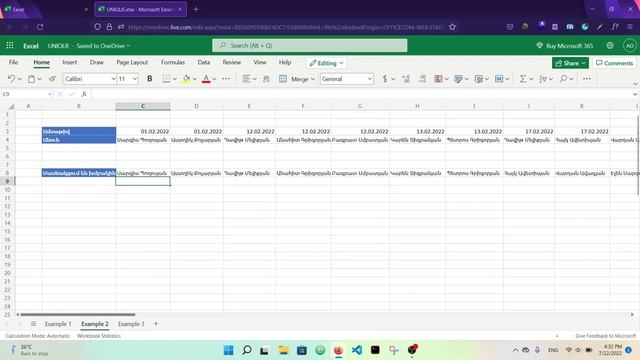Open Conditional Formatting icon

point(438,79)
